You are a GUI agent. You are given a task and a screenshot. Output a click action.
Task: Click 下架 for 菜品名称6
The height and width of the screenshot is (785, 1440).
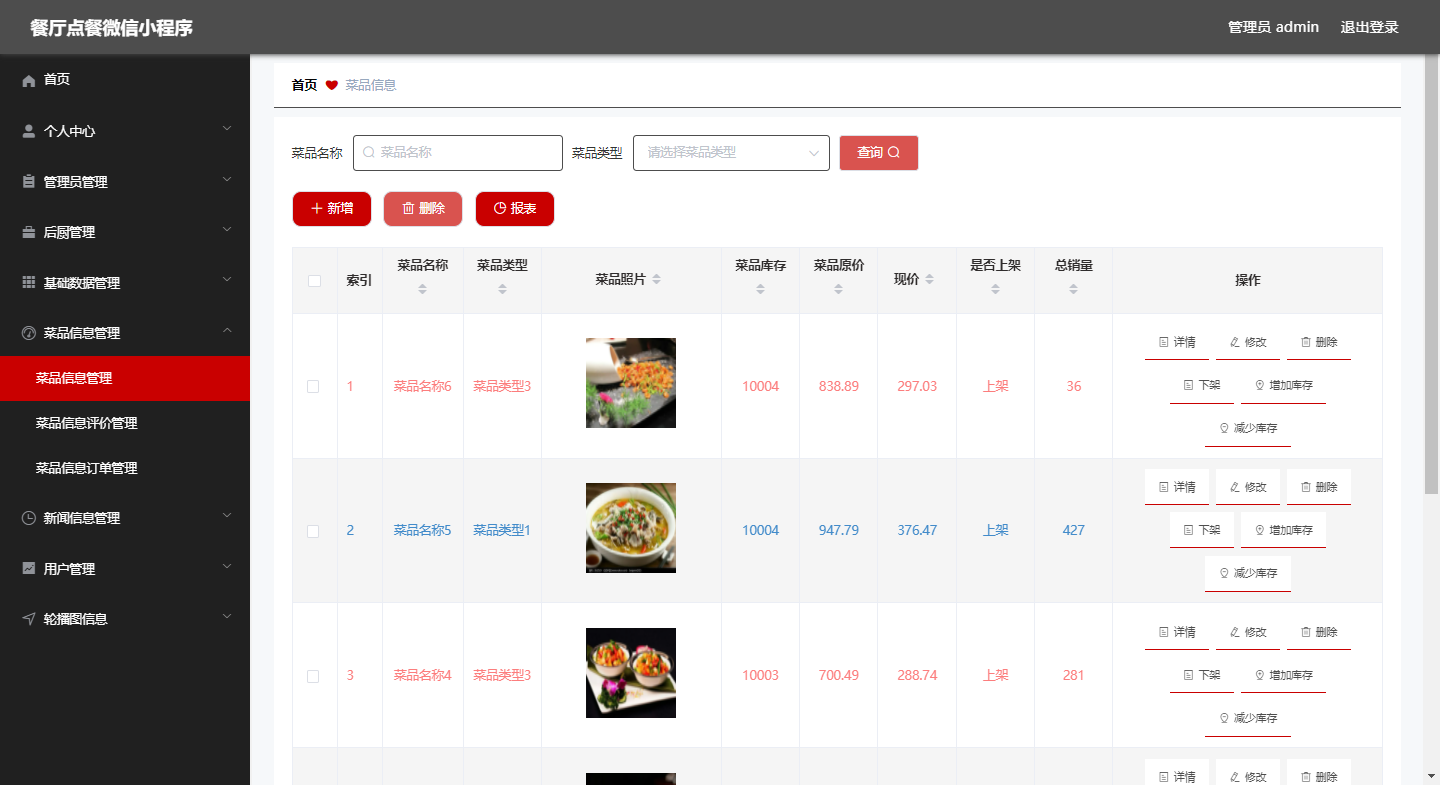point(1202,385)
